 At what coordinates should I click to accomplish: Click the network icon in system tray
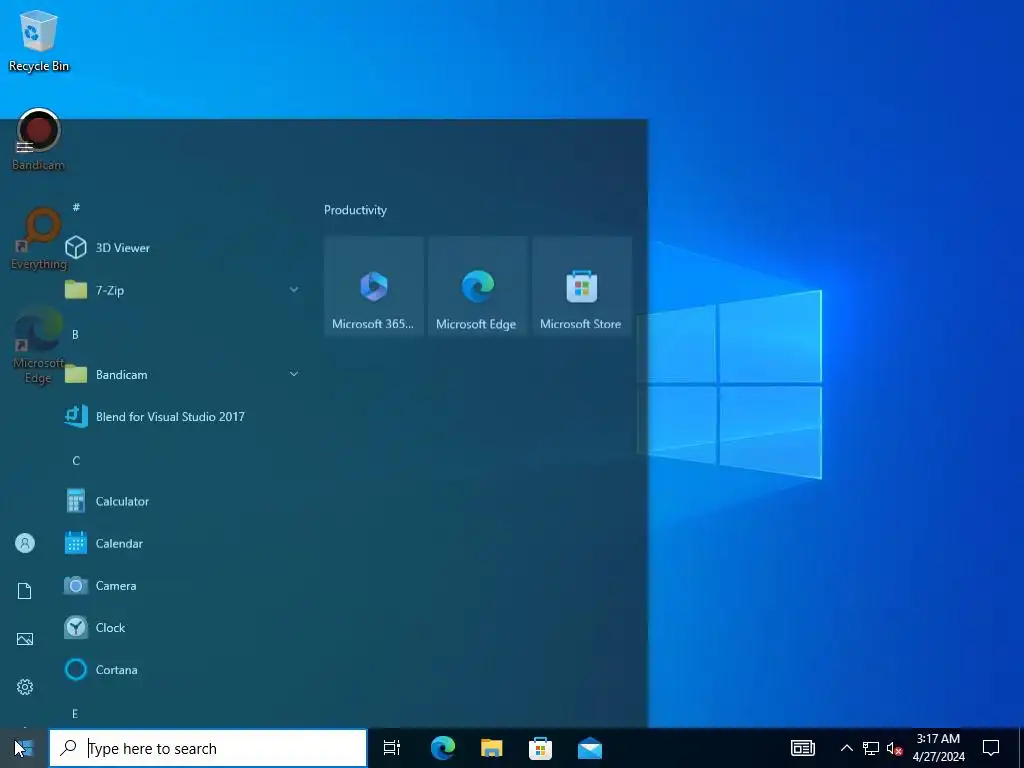871,748
